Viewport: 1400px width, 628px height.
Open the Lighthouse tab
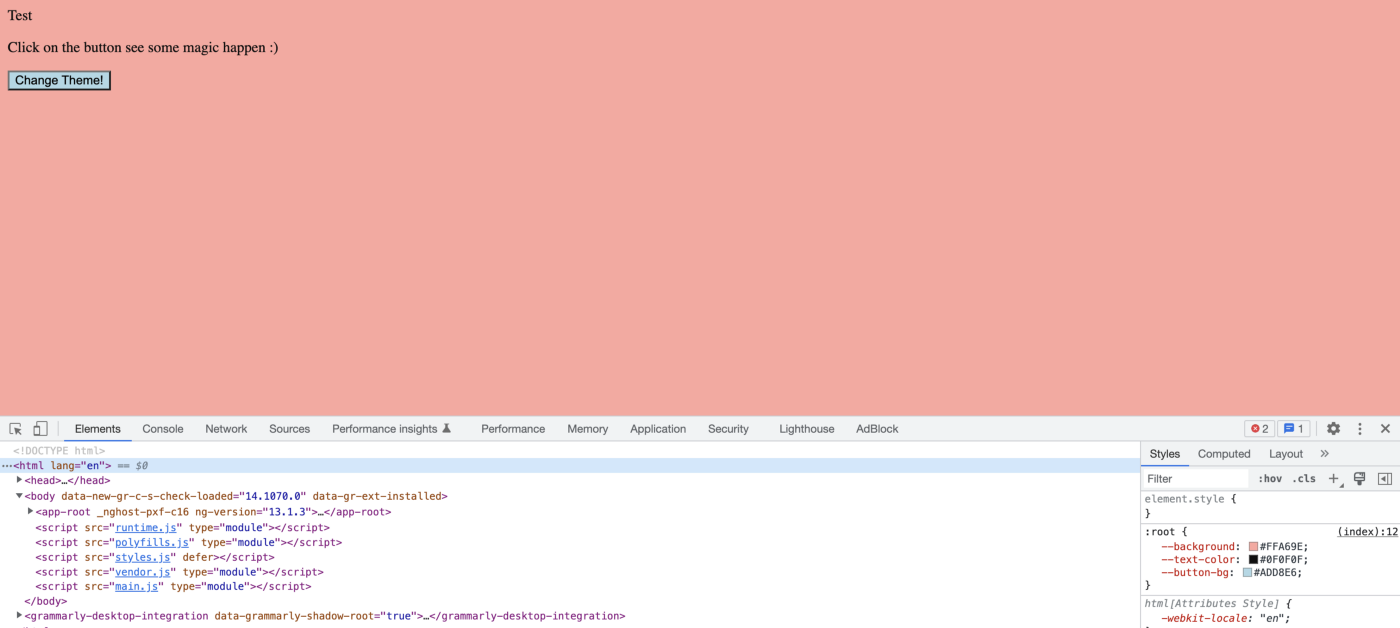tap(806, 429)
